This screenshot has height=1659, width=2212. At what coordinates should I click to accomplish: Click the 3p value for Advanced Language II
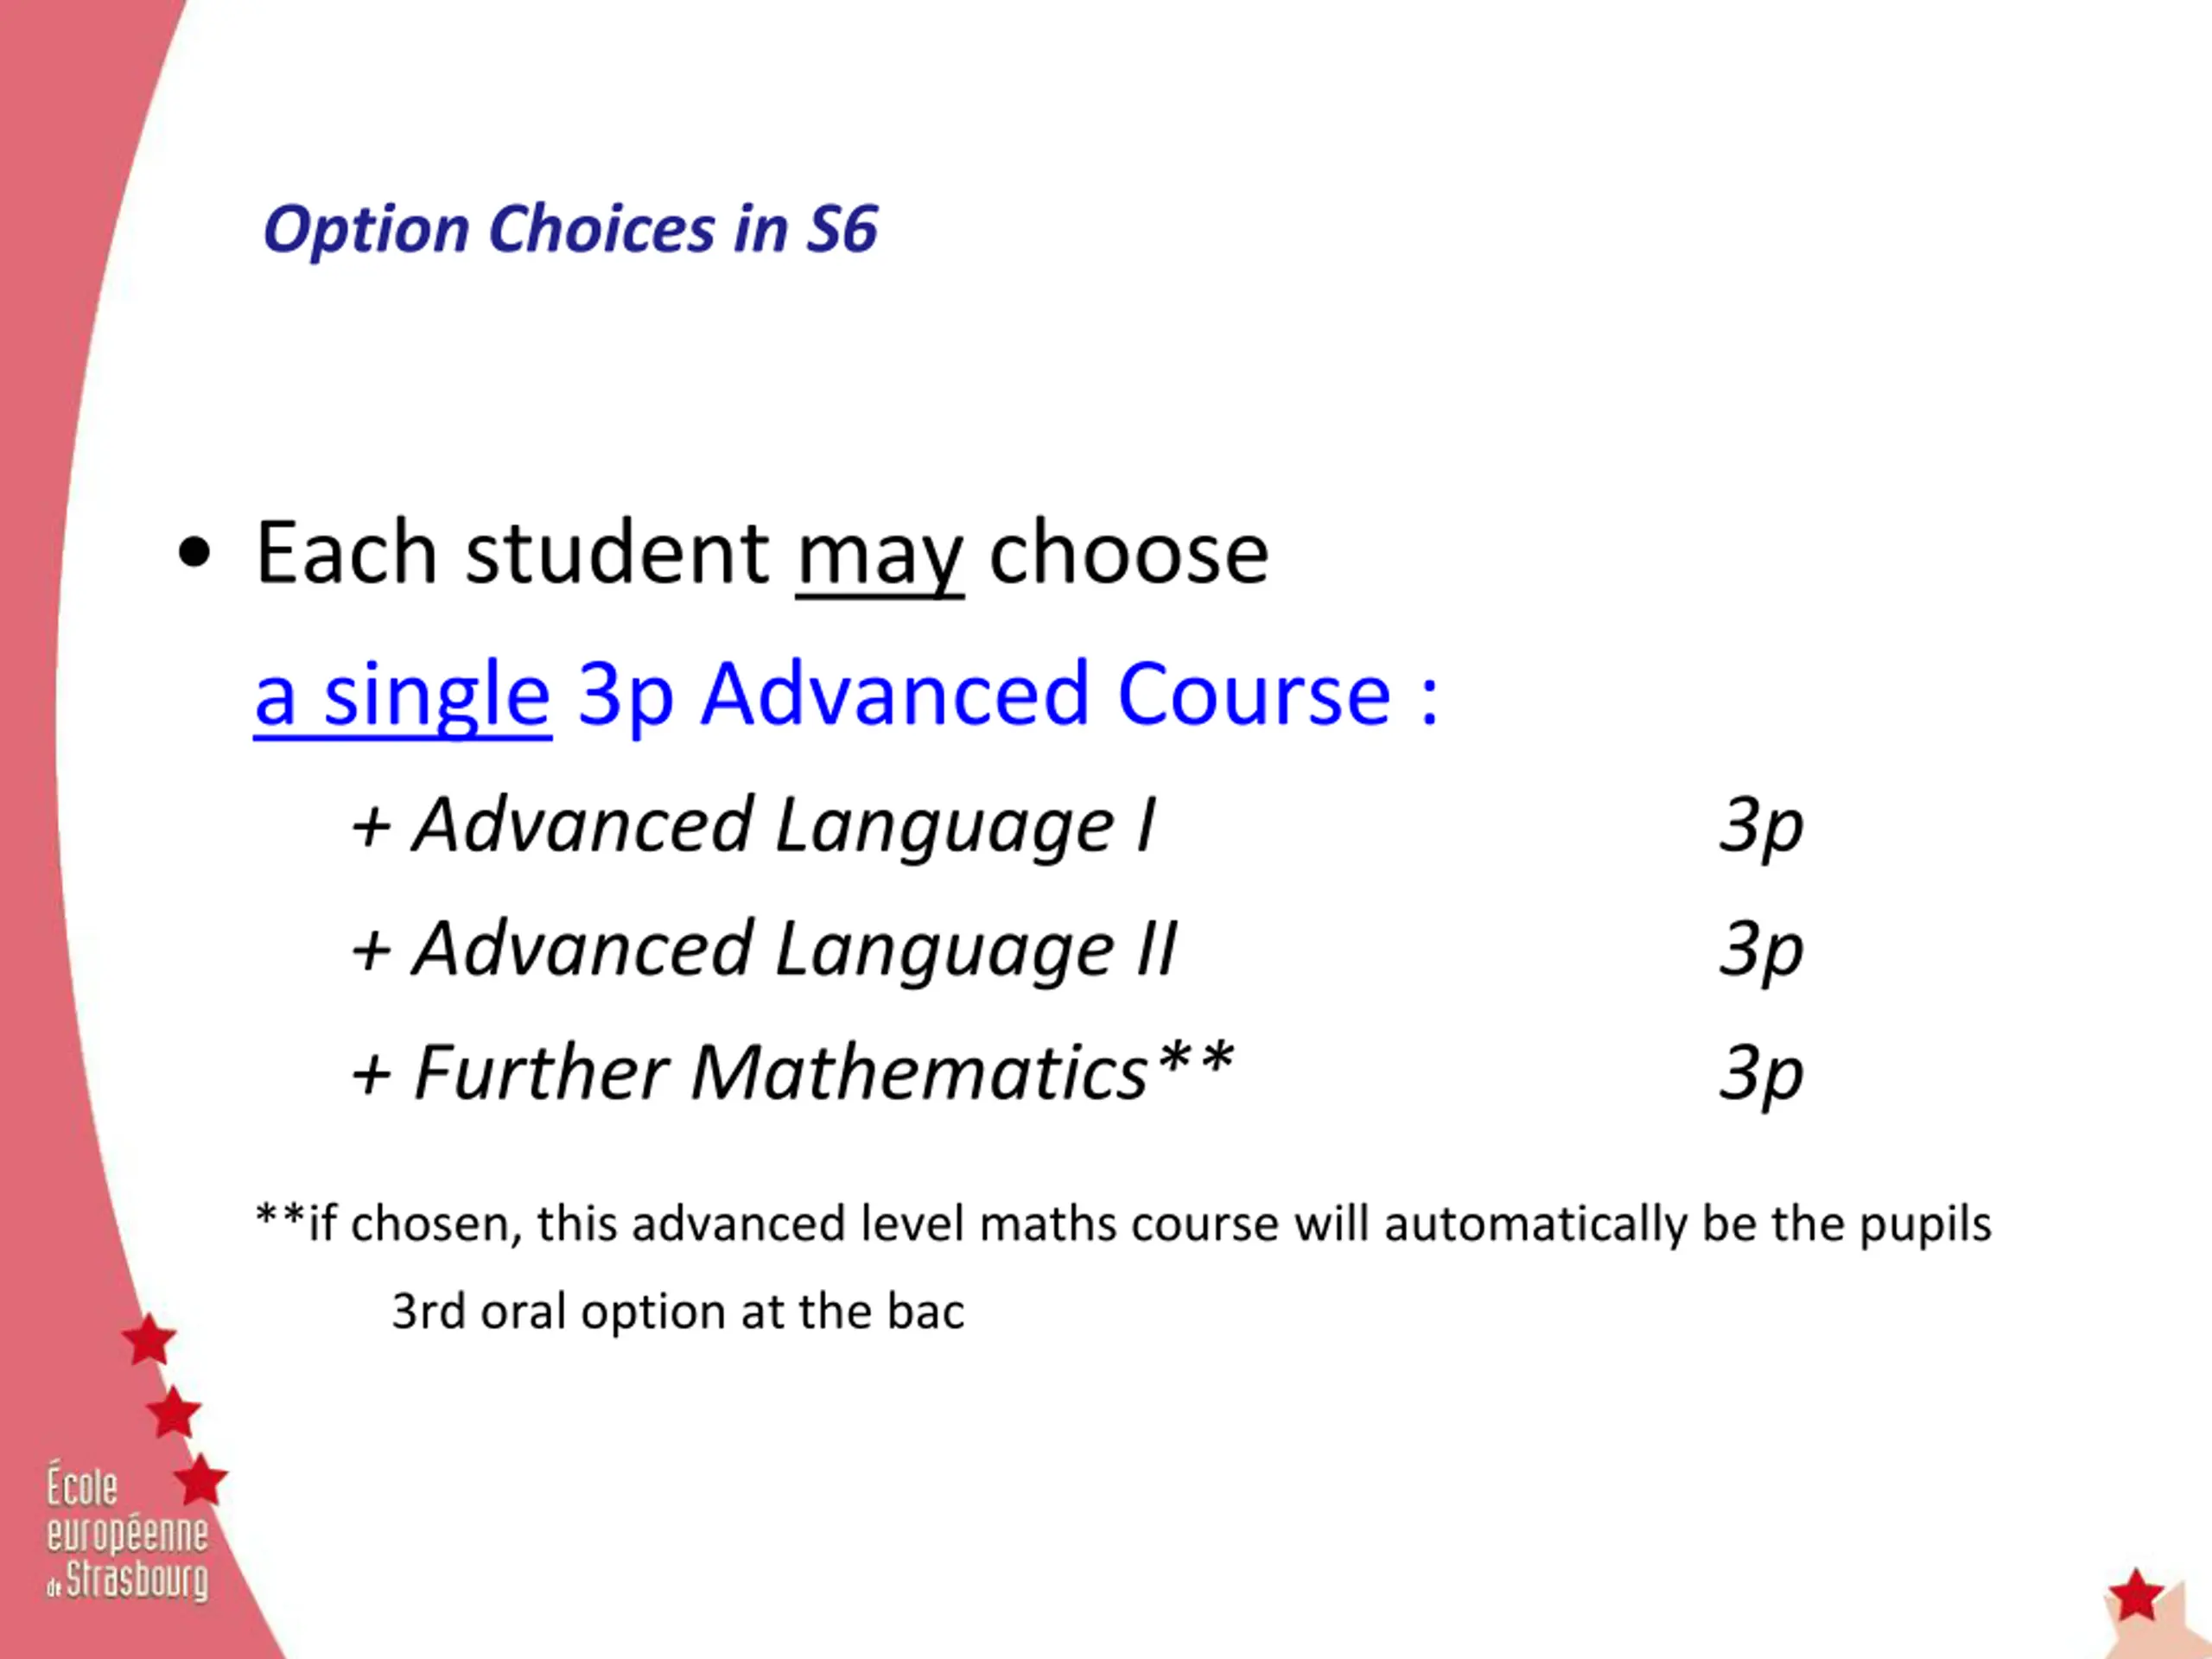coord(1761,950)
